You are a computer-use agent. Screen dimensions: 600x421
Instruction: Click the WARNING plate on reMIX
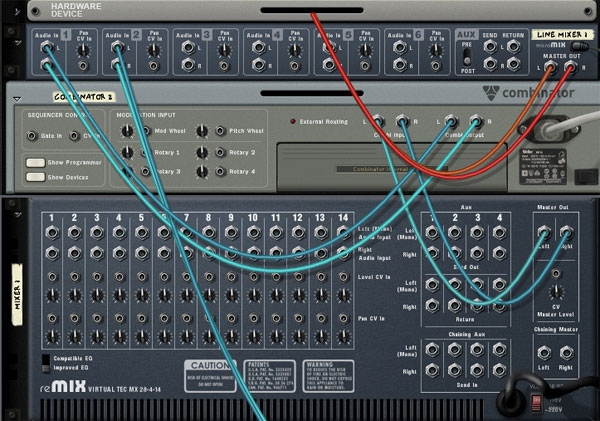point(328,376)
